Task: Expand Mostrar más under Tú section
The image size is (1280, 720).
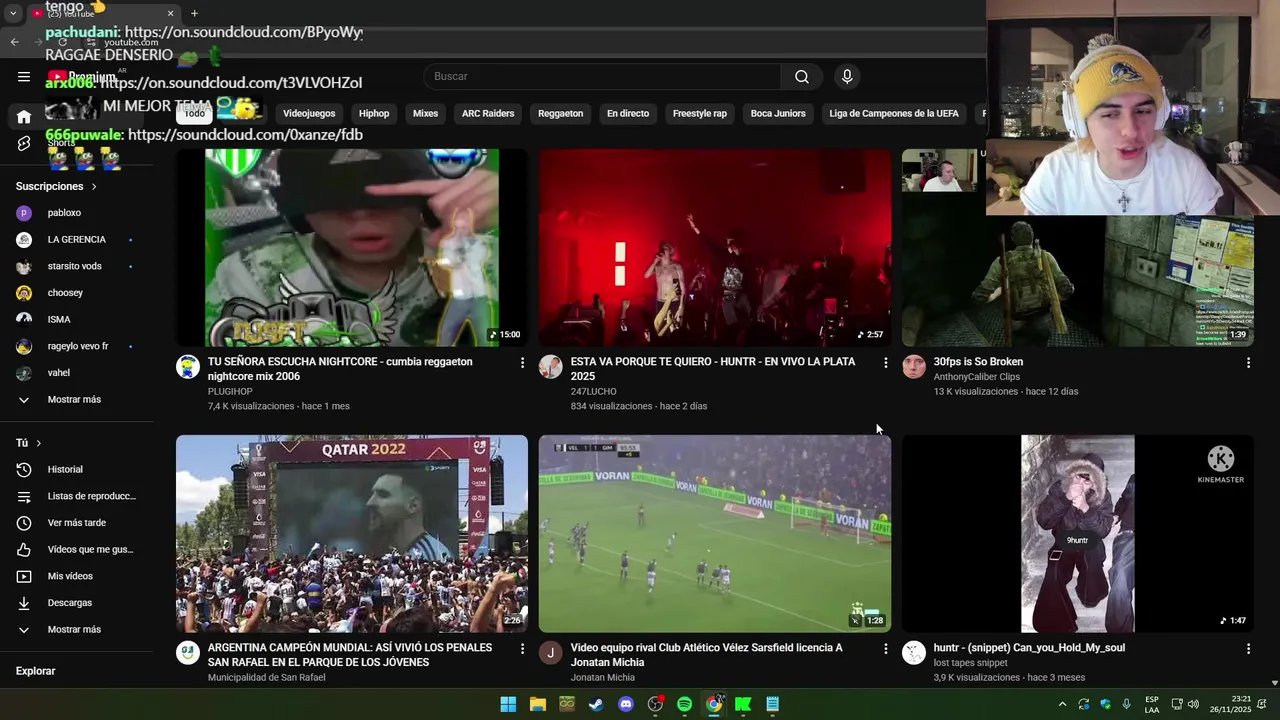Action: coord(76,630)
